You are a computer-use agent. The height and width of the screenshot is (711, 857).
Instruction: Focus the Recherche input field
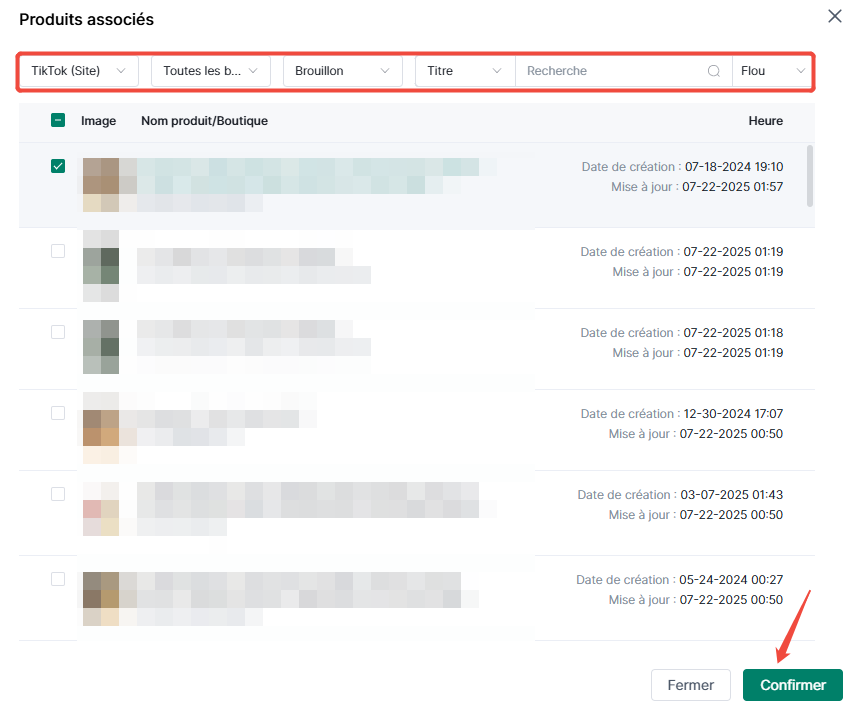point(623,71)
